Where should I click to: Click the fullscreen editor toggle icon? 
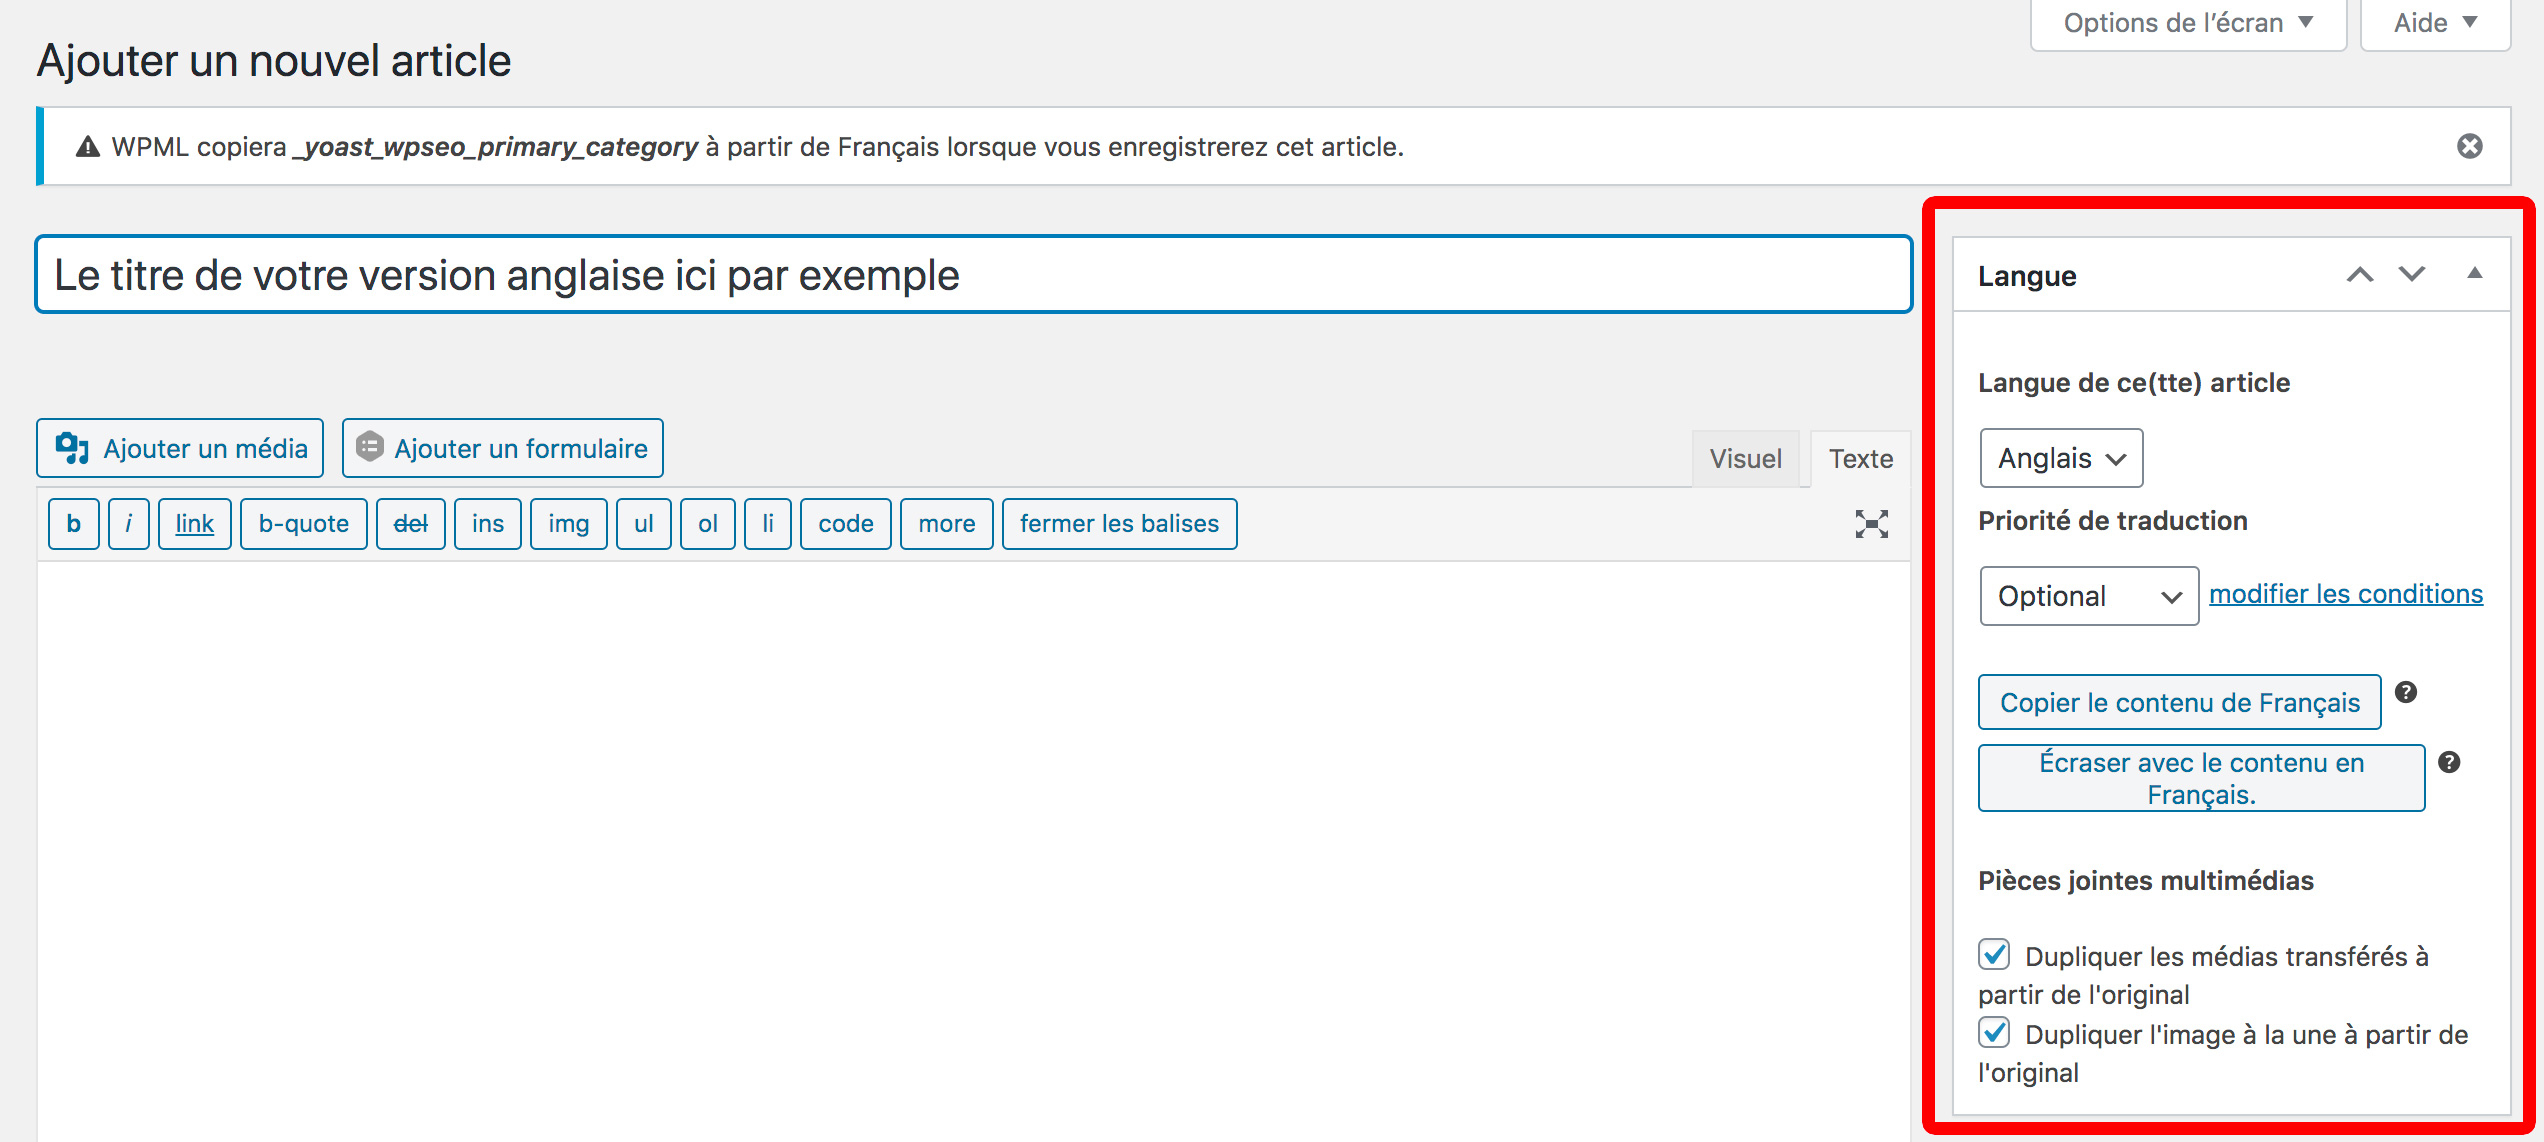coord(1874,522)
